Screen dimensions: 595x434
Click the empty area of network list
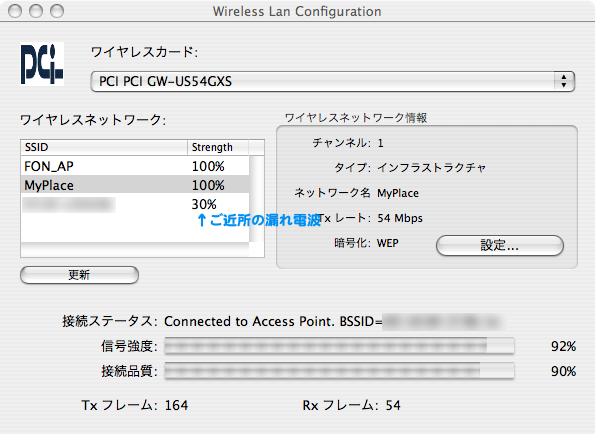pos(135,228)
